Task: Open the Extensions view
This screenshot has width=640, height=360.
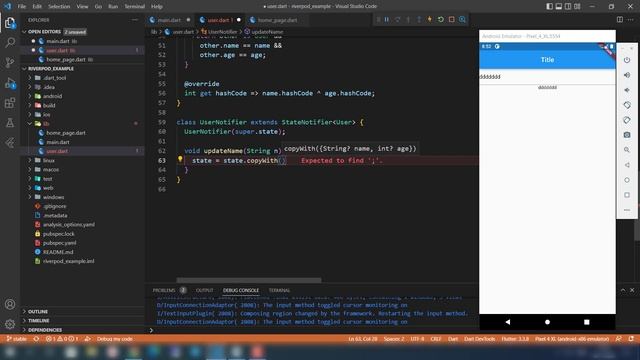Action: pos(10,103)
